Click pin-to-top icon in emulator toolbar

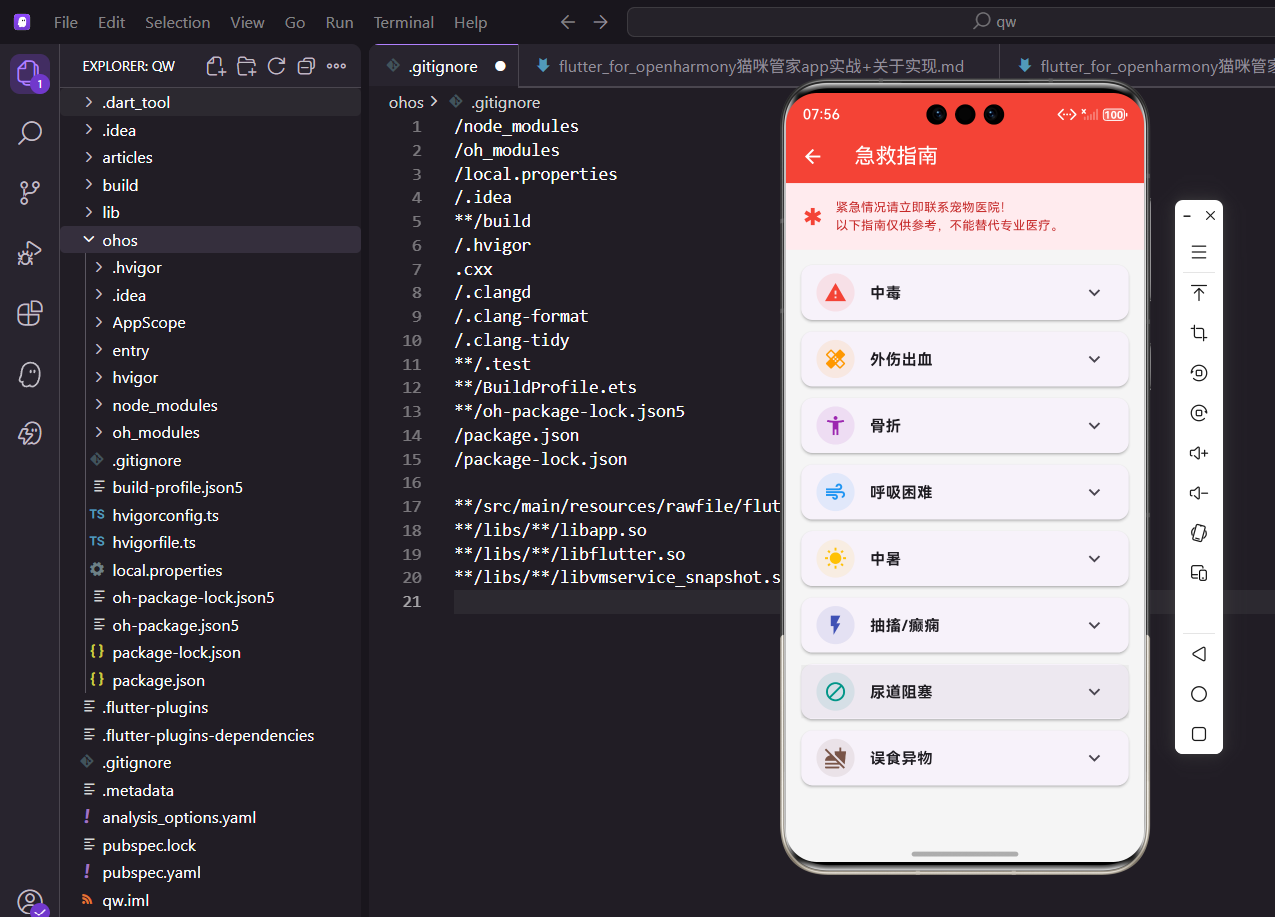[1199, 293]
